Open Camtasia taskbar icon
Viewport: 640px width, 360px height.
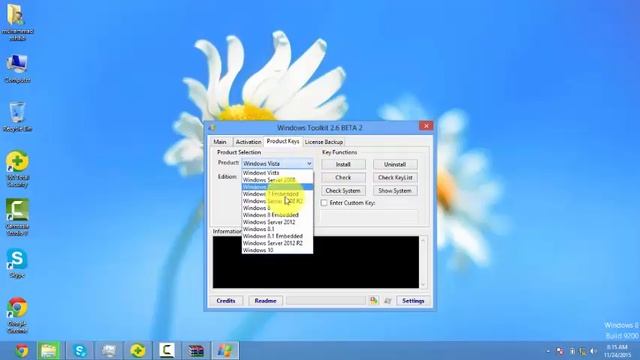167,350
